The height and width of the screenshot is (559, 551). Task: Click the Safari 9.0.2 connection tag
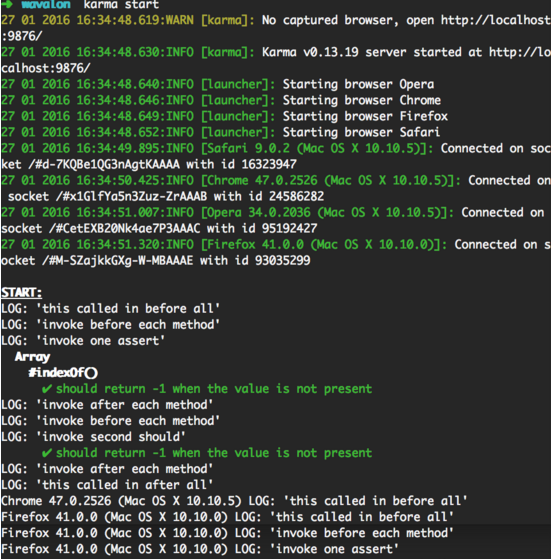[x=317, y=148]
